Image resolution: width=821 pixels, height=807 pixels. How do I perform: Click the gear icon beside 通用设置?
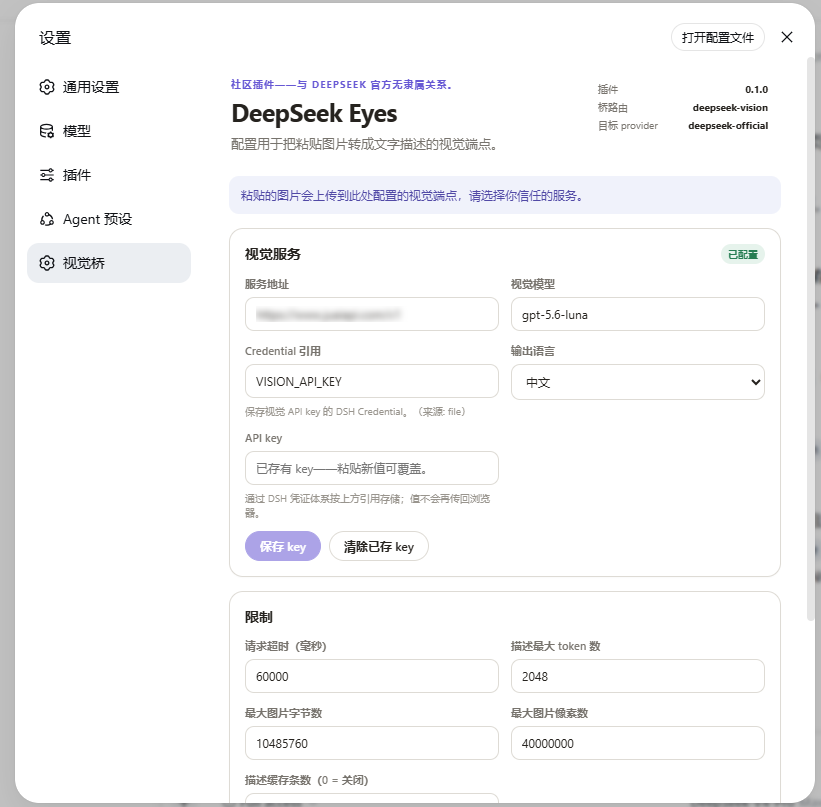pos(47,87)
